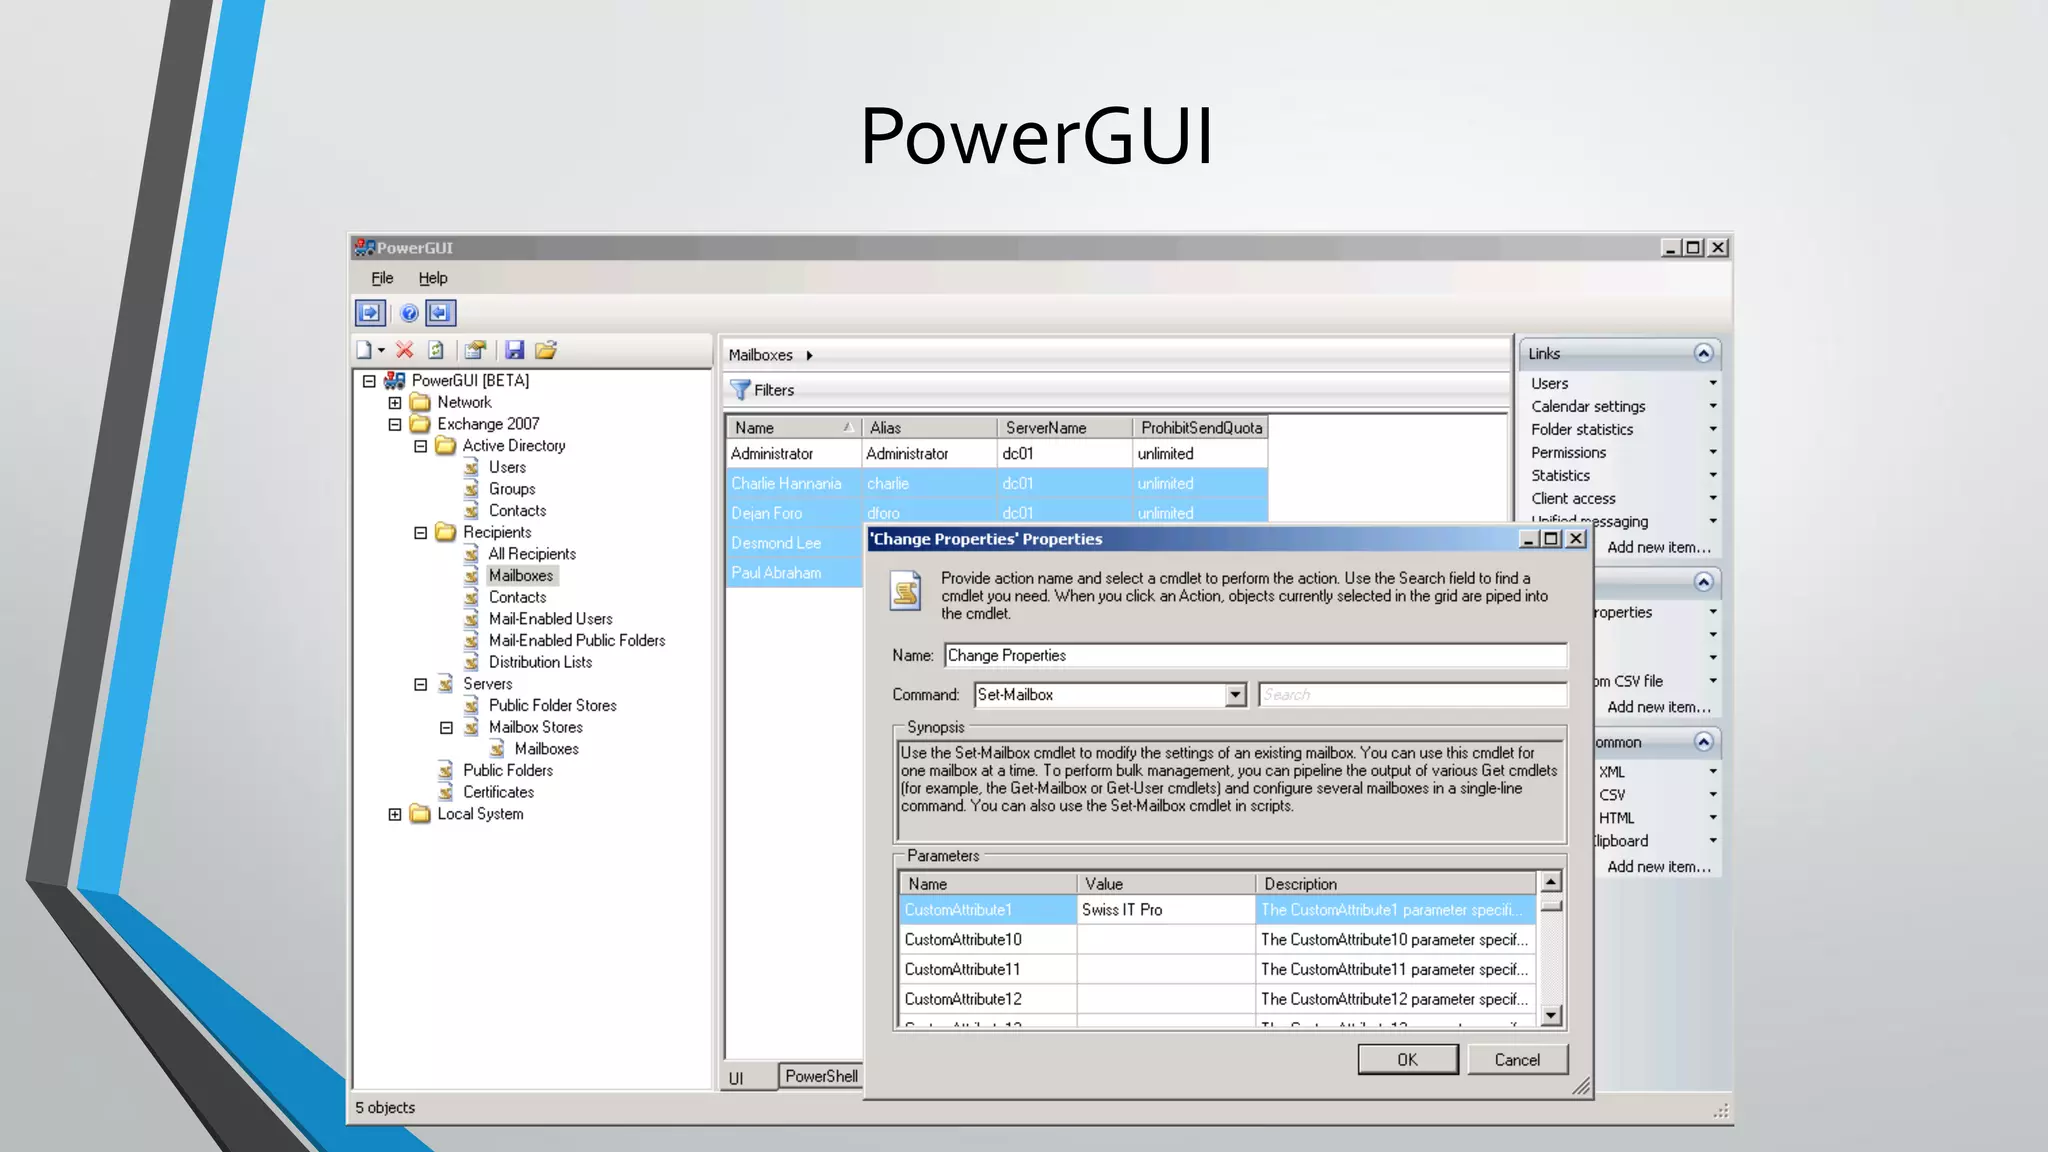
Task: Click OK in Change Properties dialog
Action: point(1408,1060)
